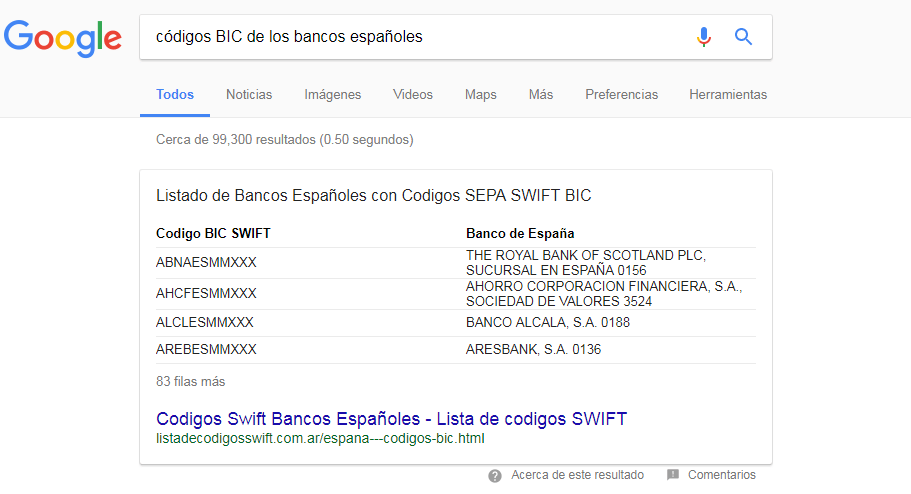This screenshot has height=494, width=911.
Task: Click the Google logo
Action: (63, 38)
